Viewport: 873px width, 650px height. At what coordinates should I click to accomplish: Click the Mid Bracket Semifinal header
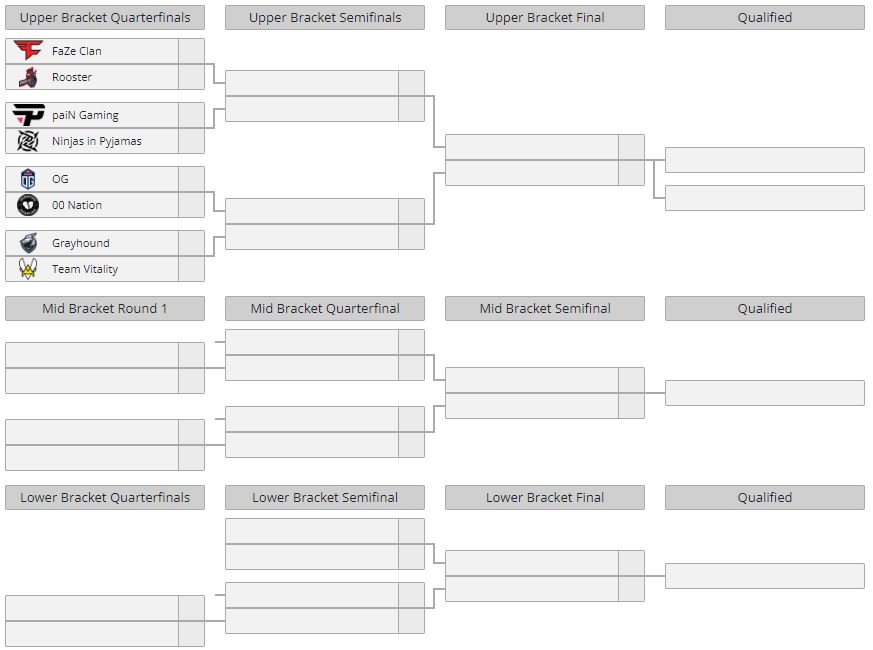click(545, 308)
